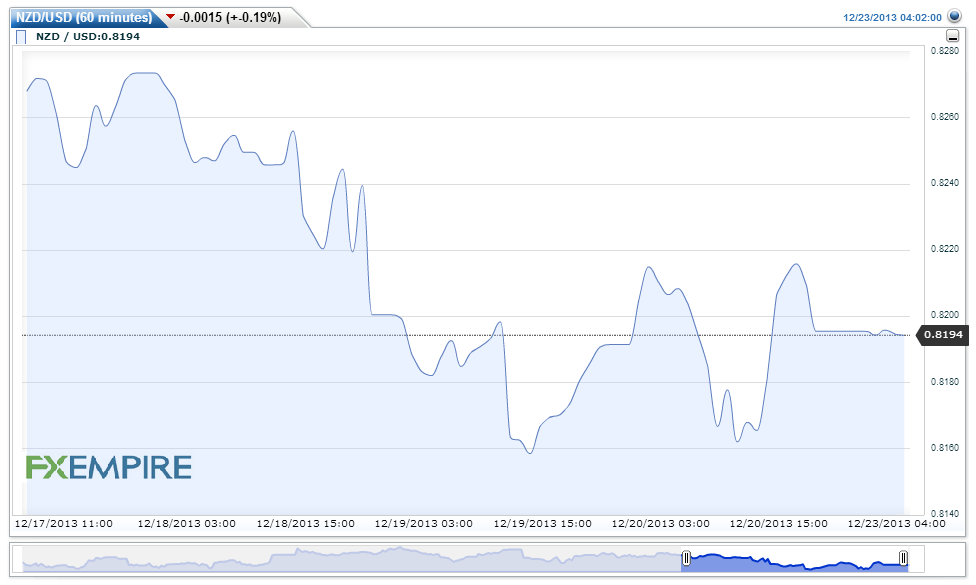Click the 12/23/2013 04:02:00 timestamp
This screenshot has height=585, width=976.
pyautogui.click(x=892, y=17)
